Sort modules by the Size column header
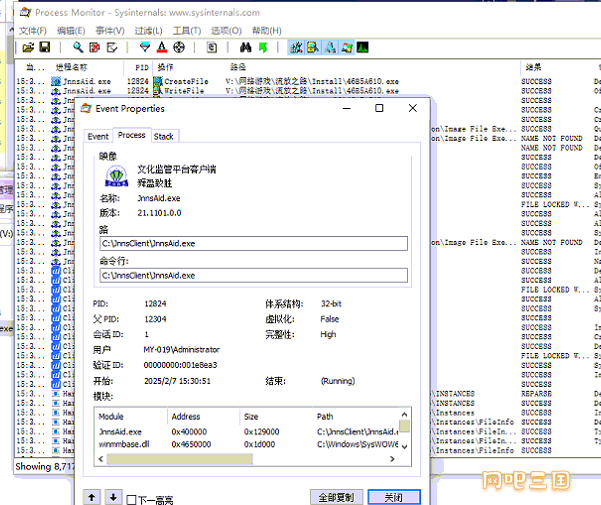The image size is (601, 505). 276,416
